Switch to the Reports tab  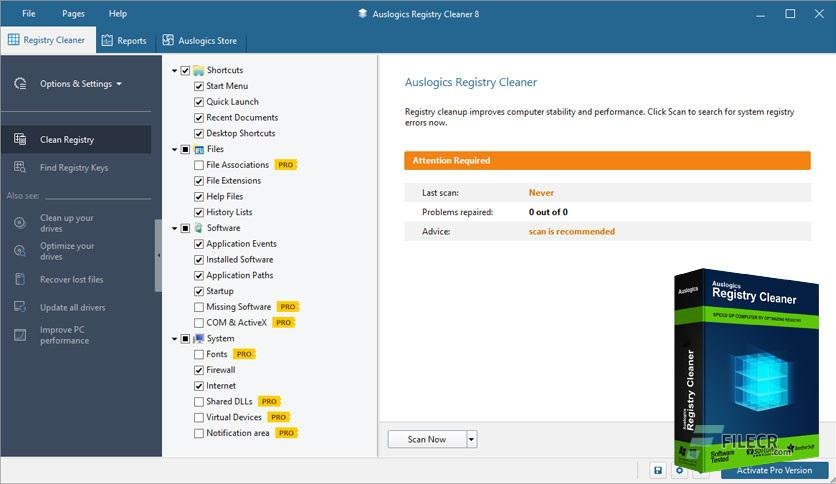click(x=124, y=41)
